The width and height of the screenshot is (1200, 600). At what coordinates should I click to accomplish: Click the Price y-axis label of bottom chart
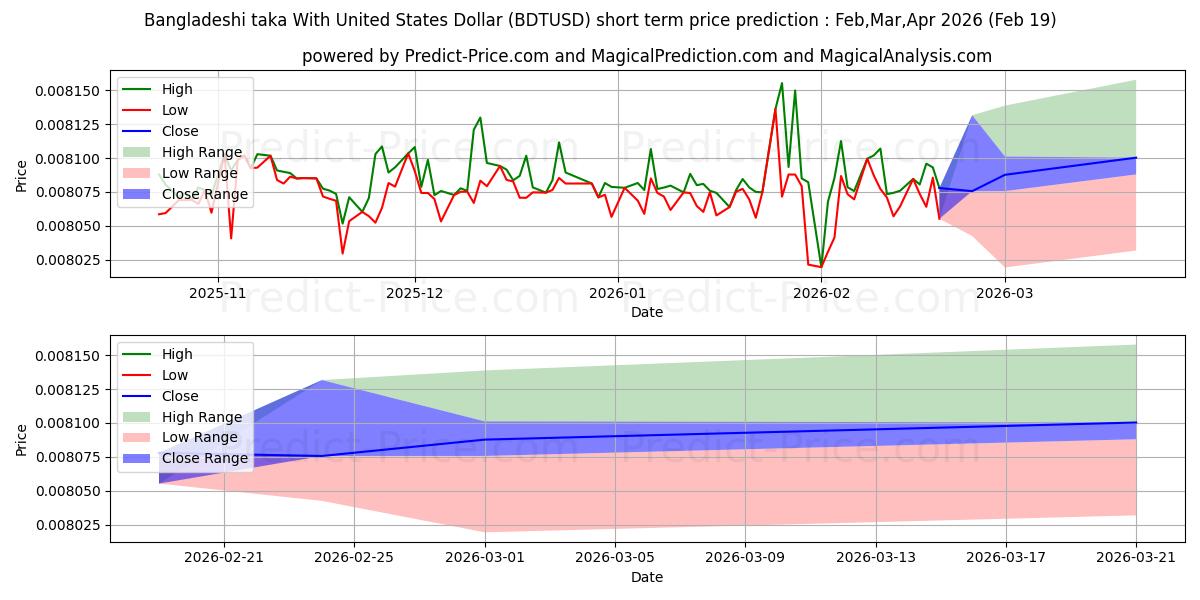coord(22,440)
